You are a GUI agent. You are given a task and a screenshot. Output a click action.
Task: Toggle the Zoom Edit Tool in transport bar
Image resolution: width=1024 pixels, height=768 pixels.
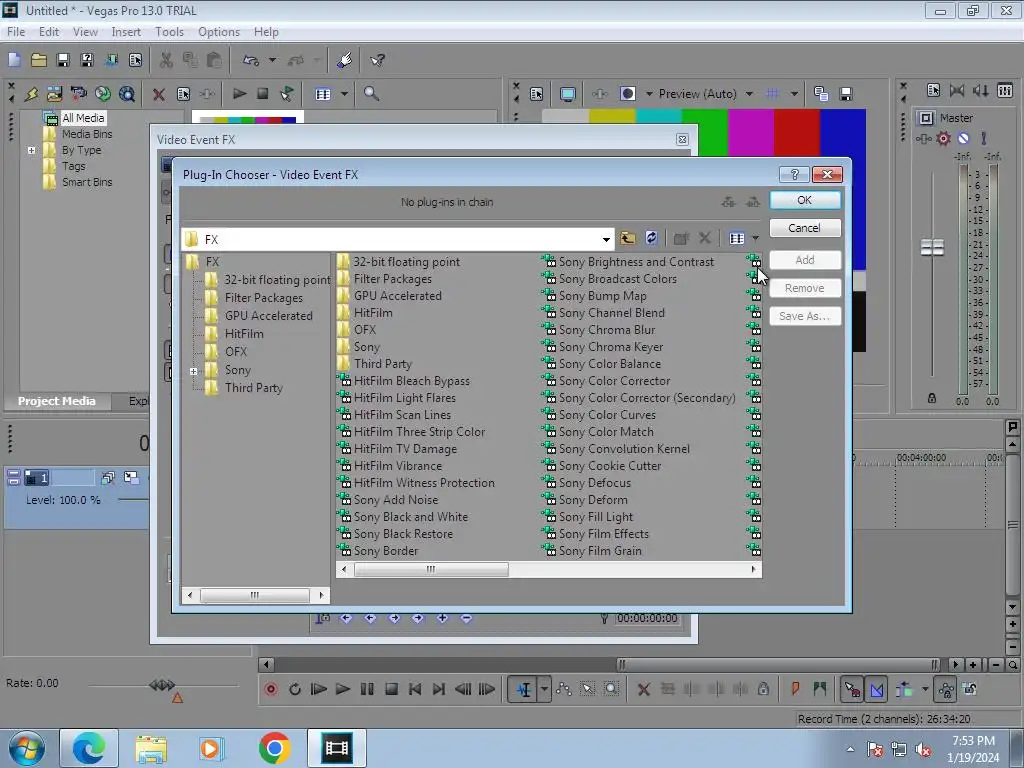(611, 689)
